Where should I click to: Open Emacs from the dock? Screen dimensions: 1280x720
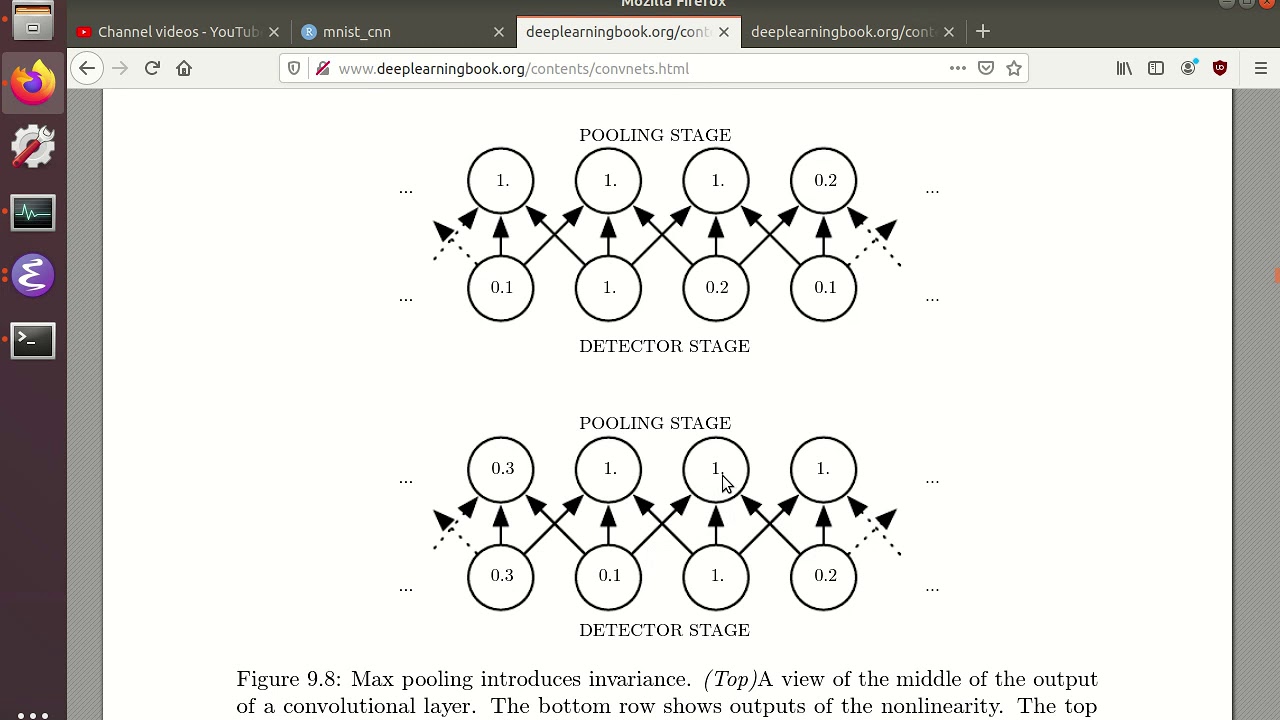(33, 276)
